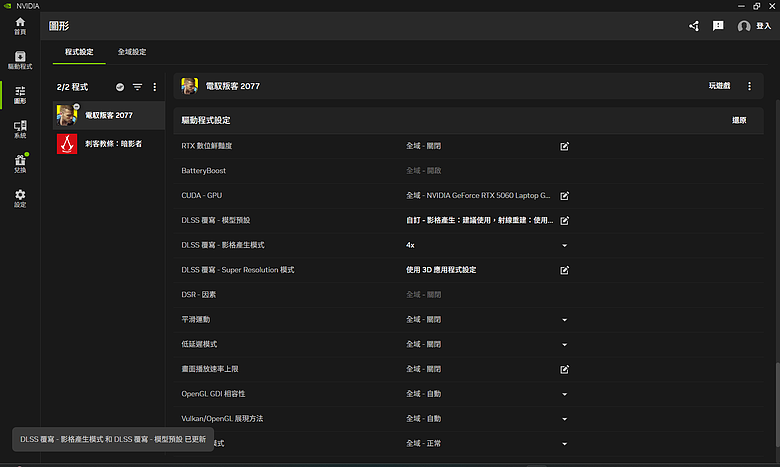Expand DLSS 影格產生模式 4x dropdown
Viewport: 780px width, 467px height.
coord(564,245)
